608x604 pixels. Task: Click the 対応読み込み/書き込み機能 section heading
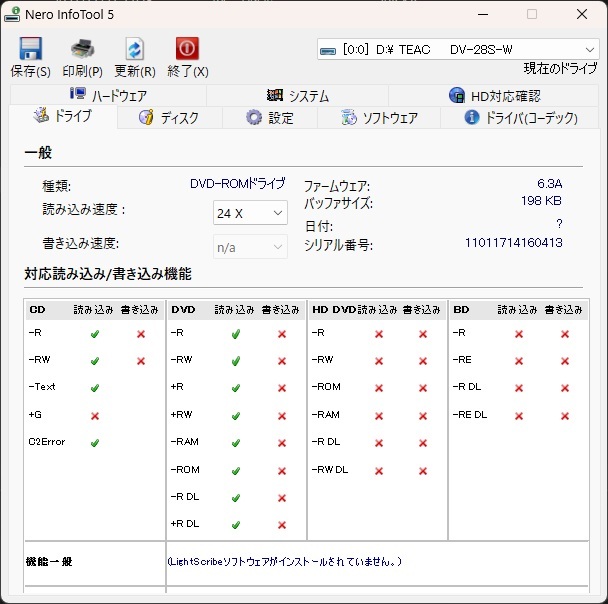(x=108, y=274)
